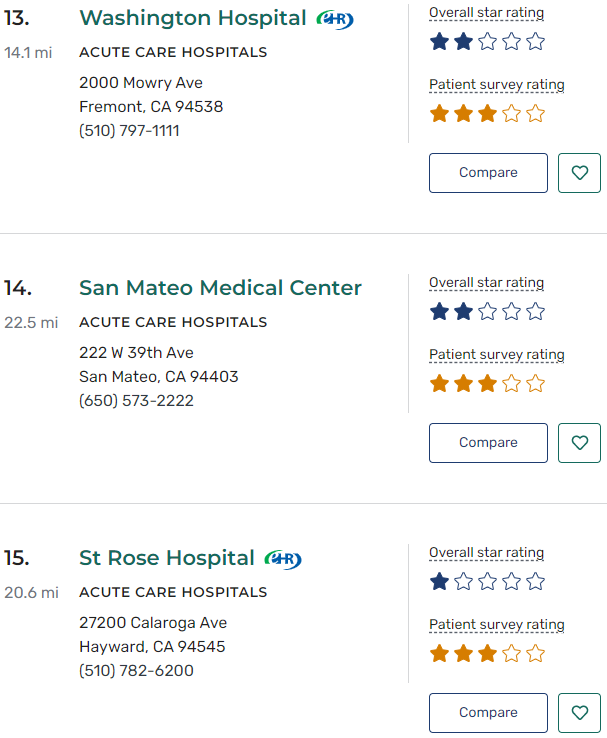Toggle the heart favorite for St Rose Hospital
This screenshot has height=738, width=607.
click(580, 713)
